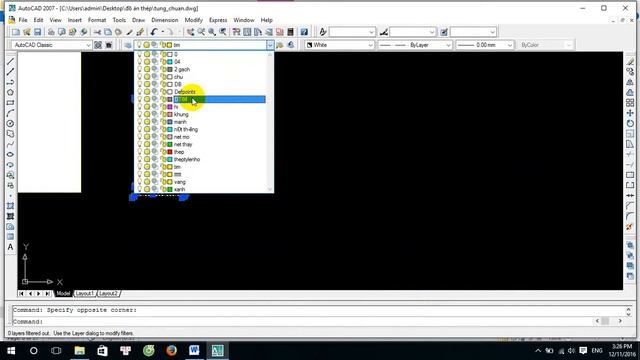Toggle on/off bulb for layer manh
Viewport: 640px width, 360px height.
coord(140,122)
